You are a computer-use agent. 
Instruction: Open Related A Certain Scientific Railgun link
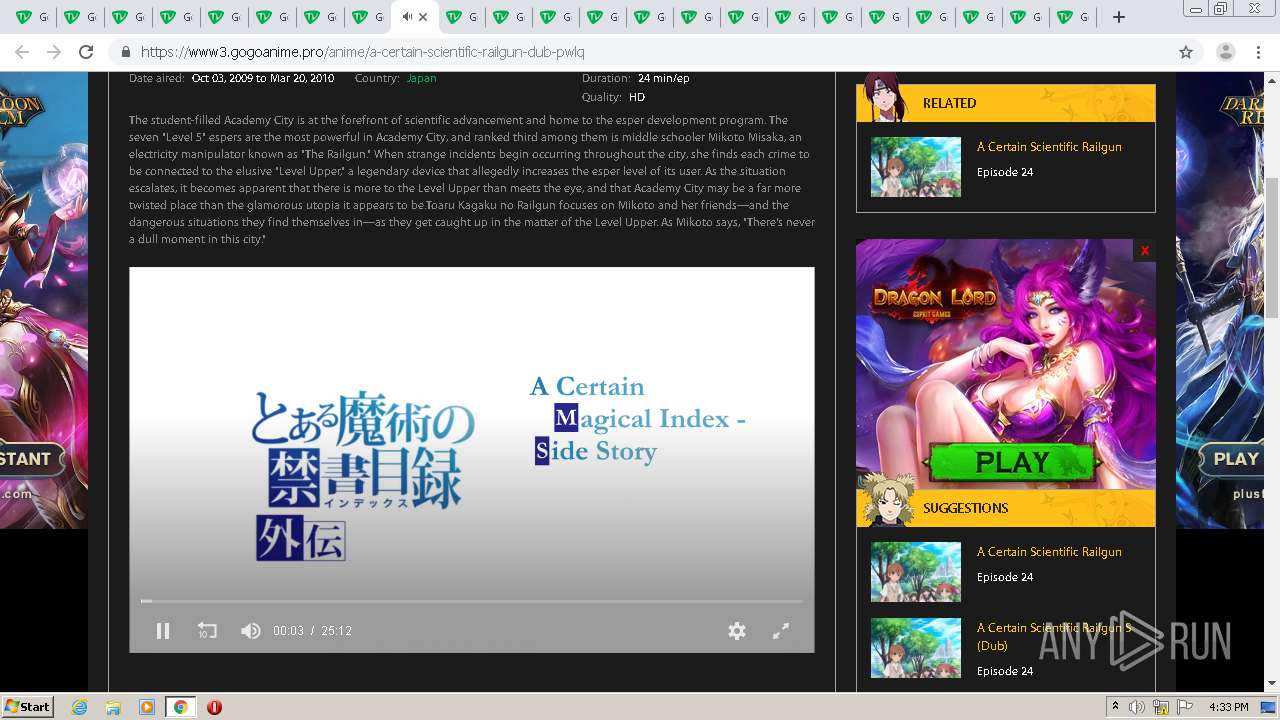click(x=1049, y=147)
